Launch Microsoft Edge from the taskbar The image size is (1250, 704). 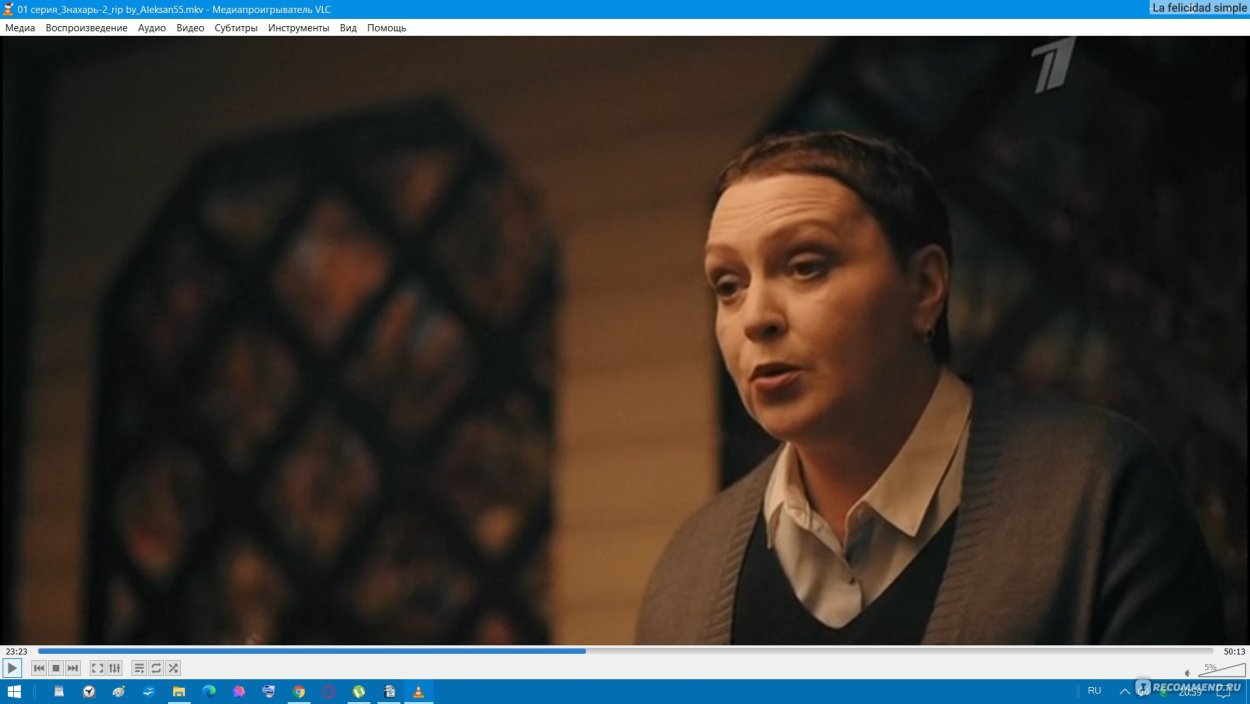(209, 691)
